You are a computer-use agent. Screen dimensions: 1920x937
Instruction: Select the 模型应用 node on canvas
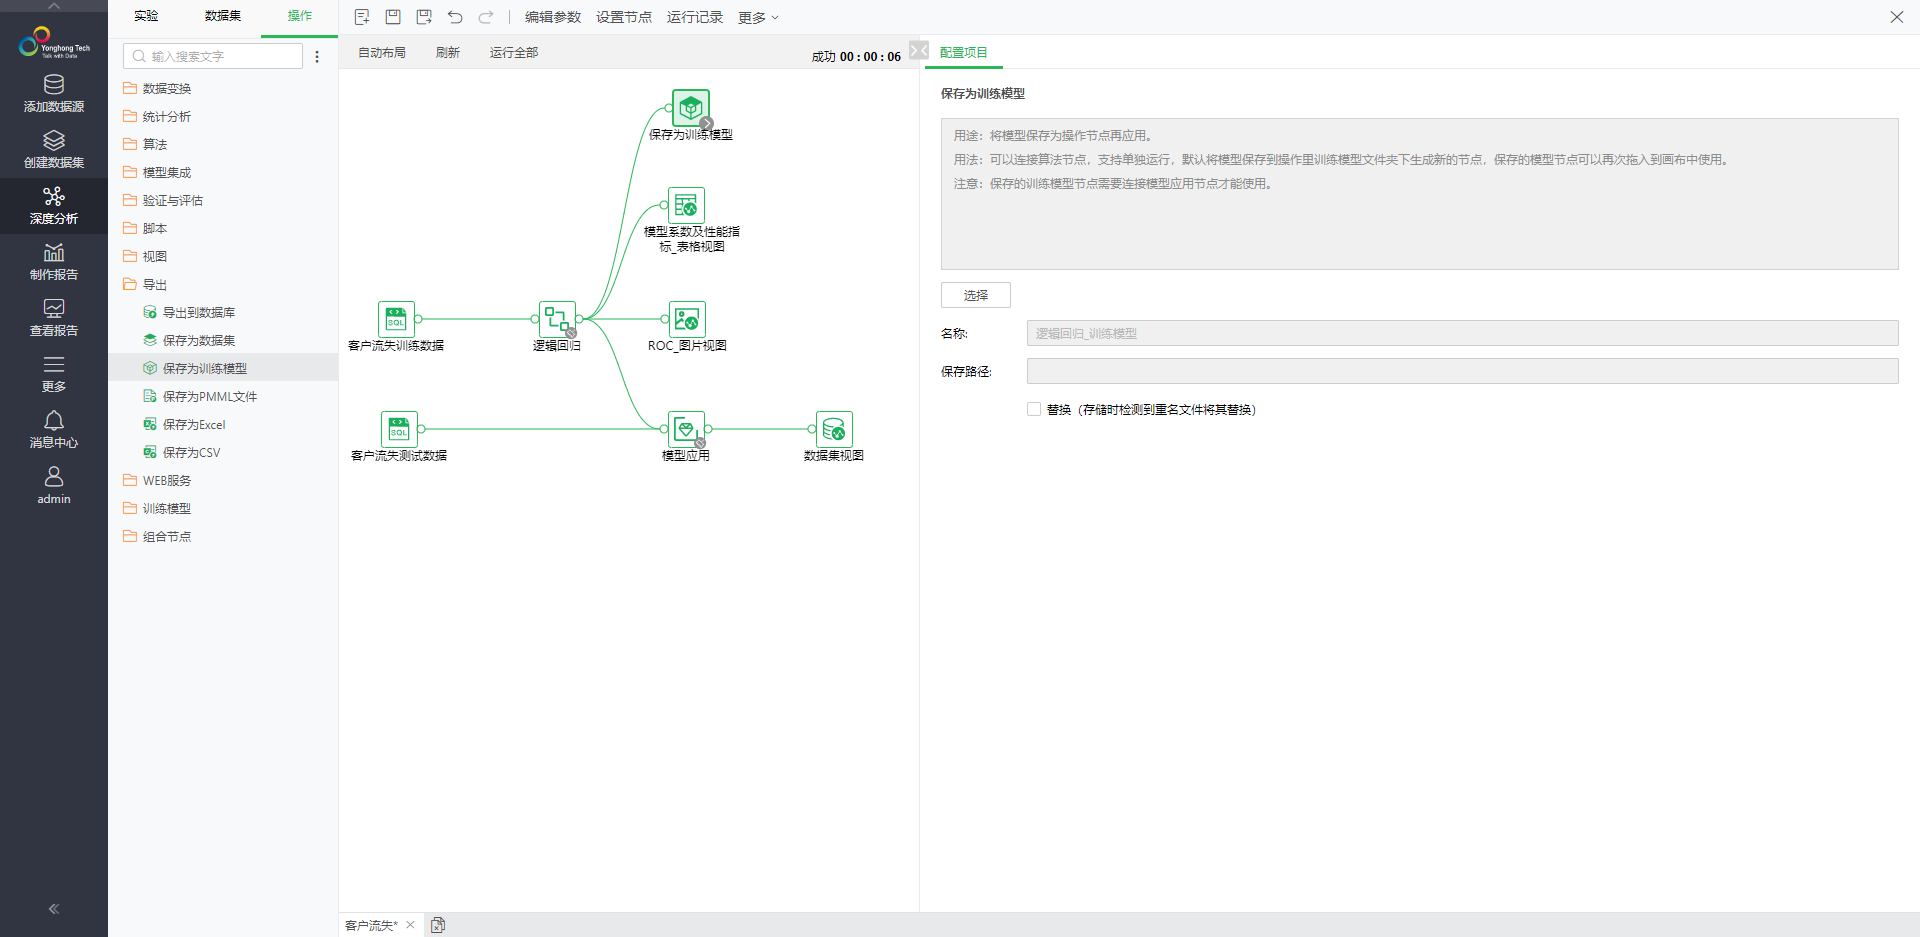pyautogui.click(x=686, y=429)
